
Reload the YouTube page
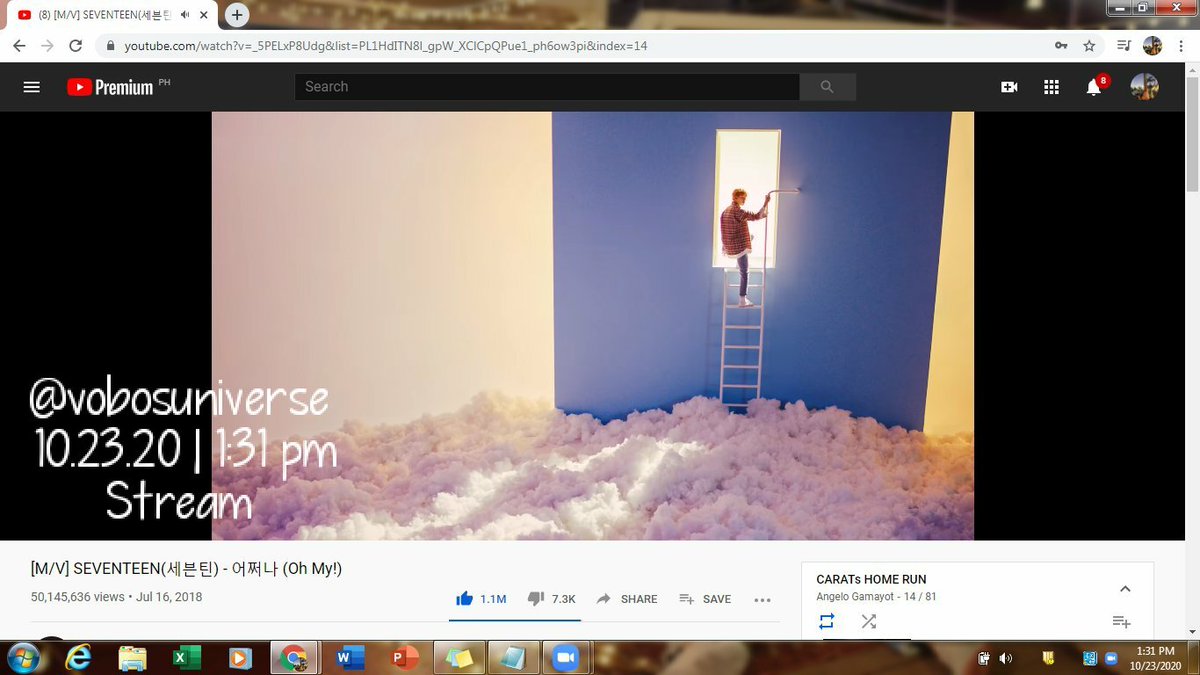75,46
